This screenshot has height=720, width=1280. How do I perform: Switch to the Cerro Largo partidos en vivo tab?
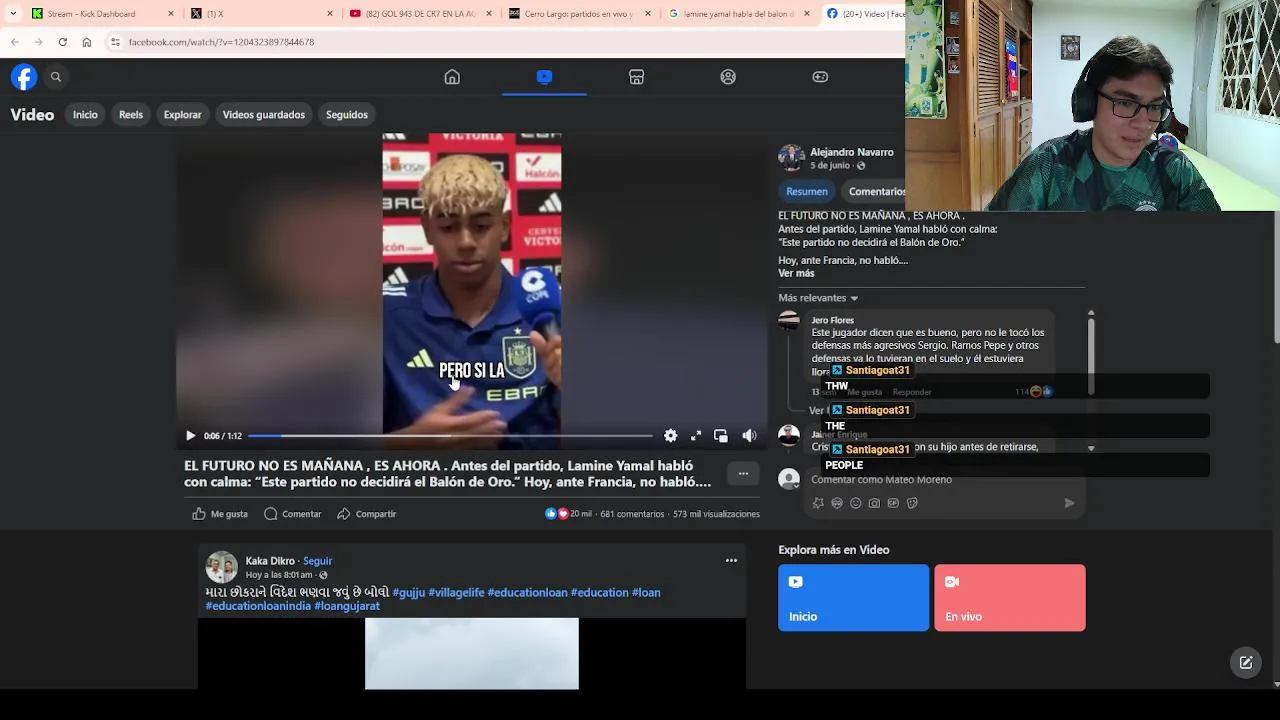coord(578,14)
